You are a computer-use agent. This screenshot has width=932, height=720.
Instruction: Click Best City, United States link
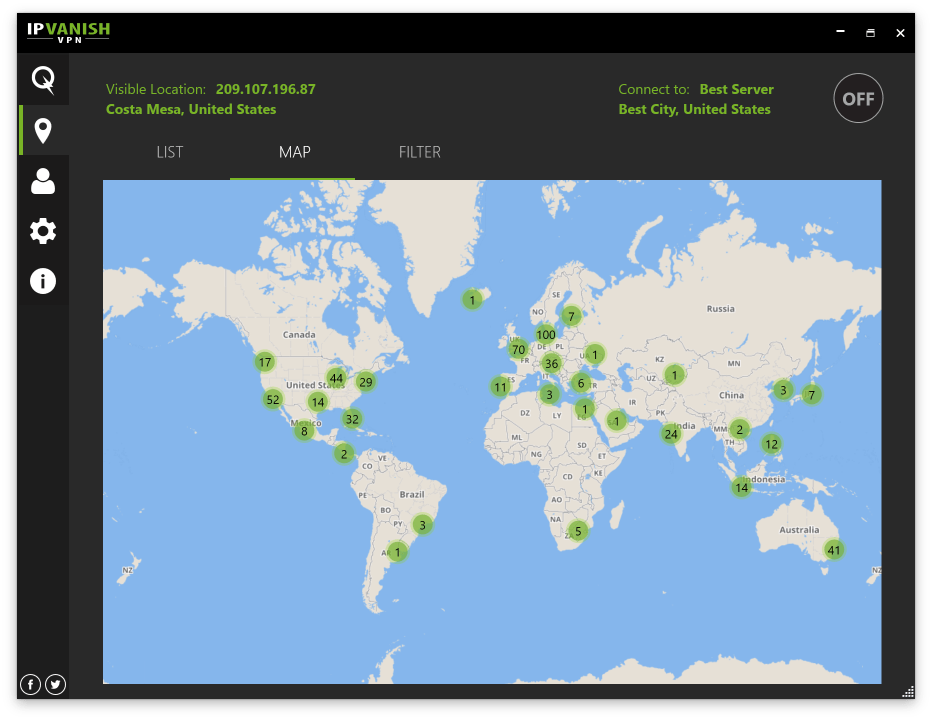point(694,109)
